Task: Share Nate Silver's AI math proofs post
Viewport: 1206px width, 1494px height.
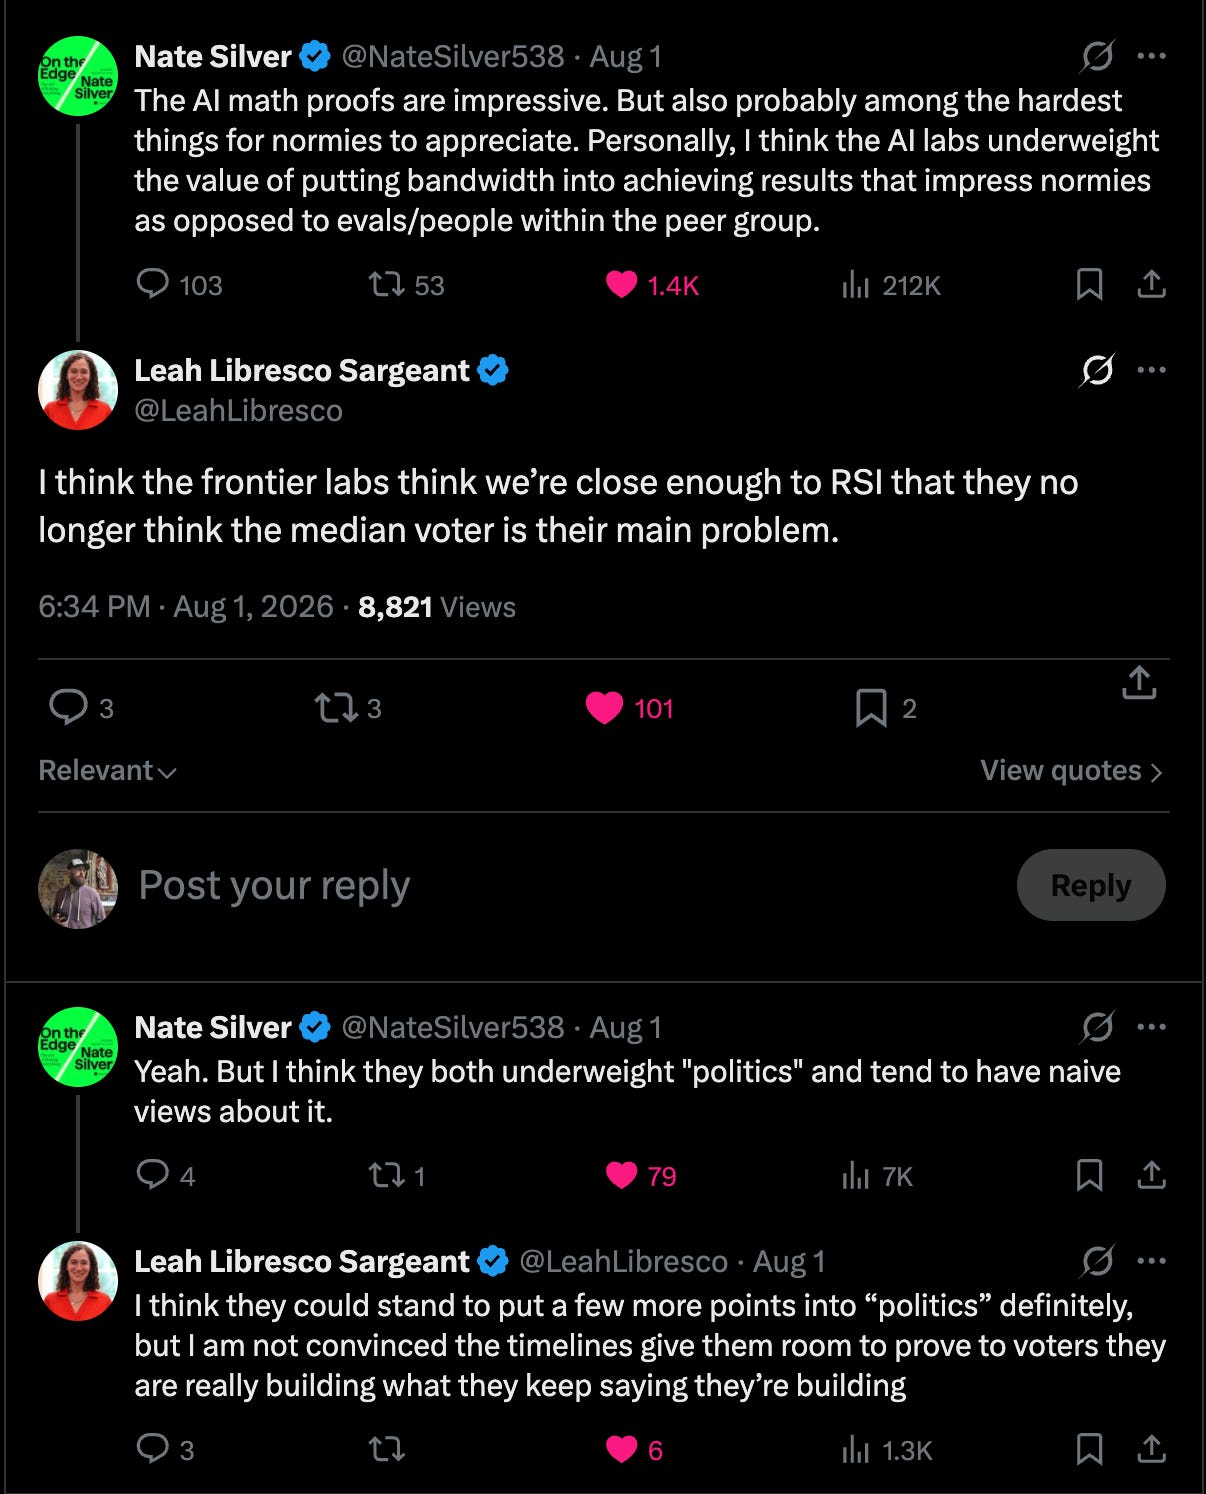Action: tap(1151, 285)
